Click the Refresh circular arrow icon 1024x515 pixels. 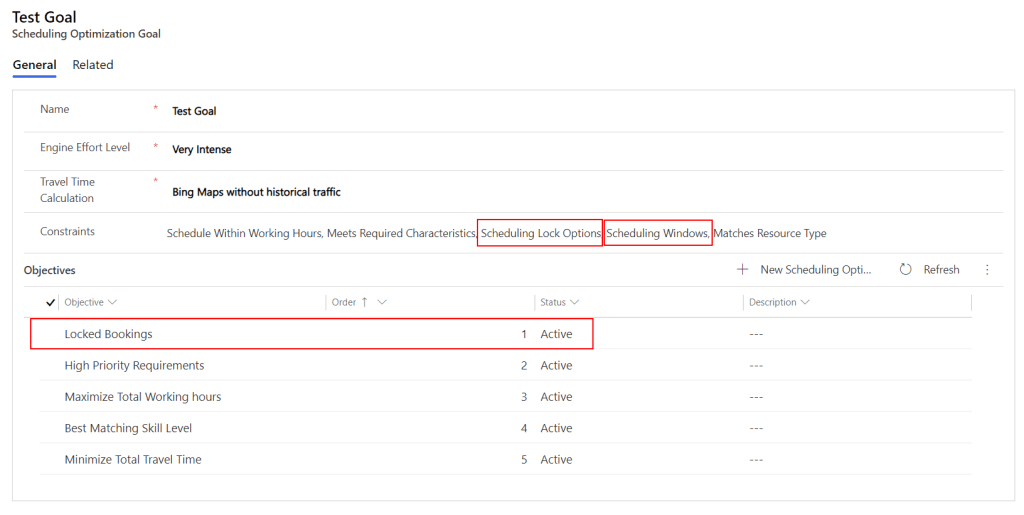point(905,270)
